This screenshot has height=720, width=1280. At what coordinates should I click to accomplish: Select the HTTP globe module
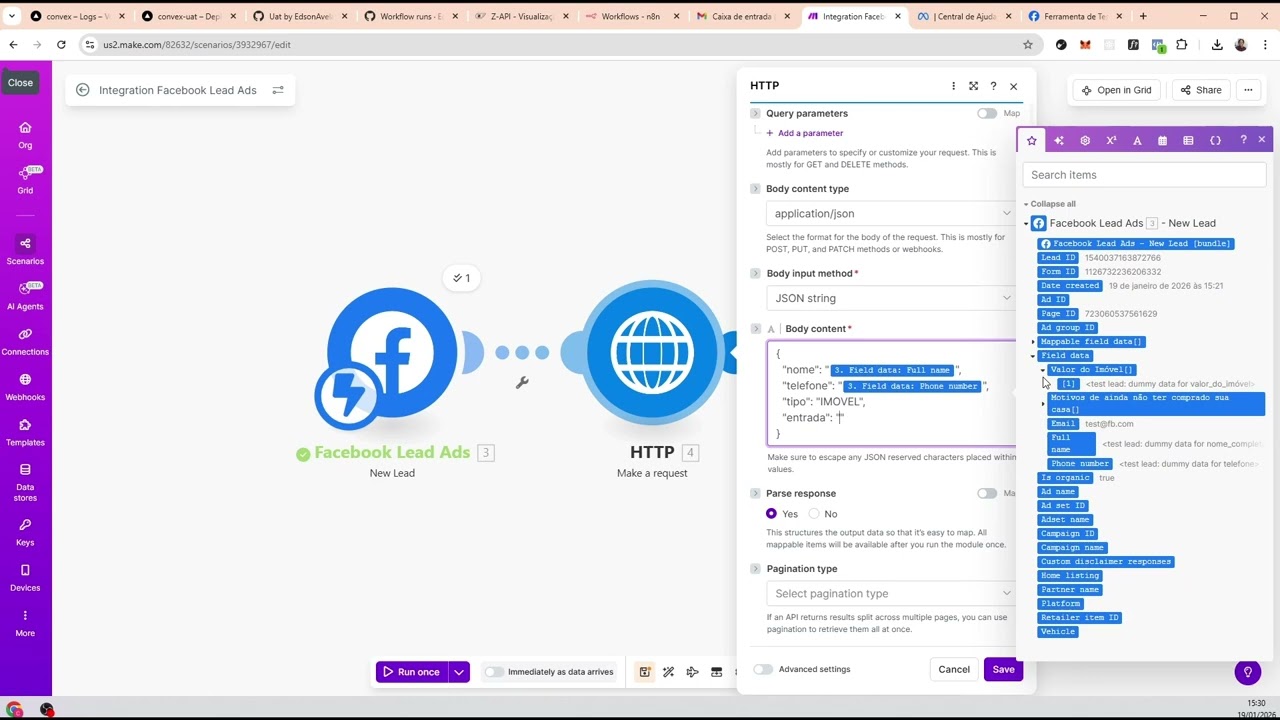tap(652, 353)
